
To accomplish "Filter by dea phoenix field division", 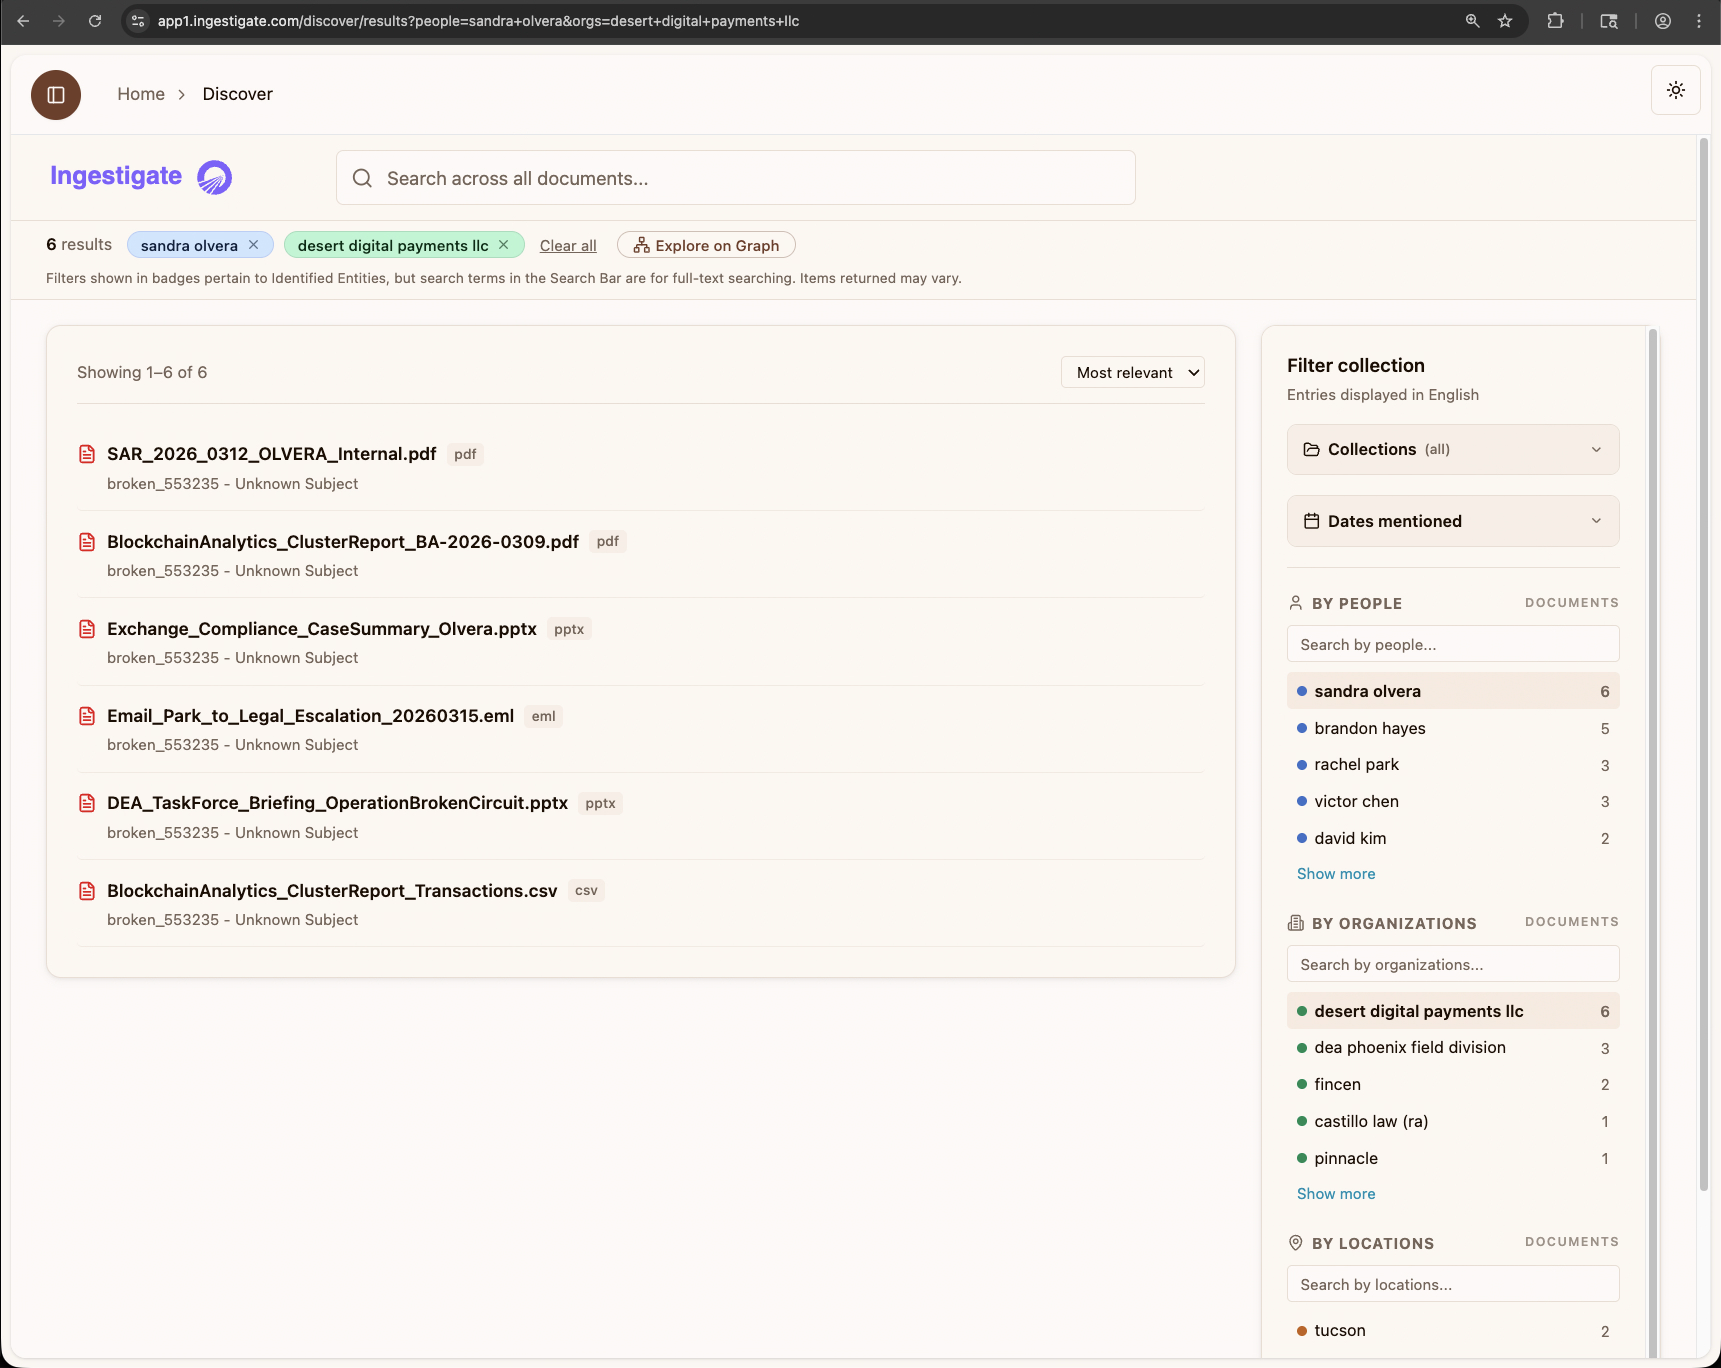I will [1453, 1048].
